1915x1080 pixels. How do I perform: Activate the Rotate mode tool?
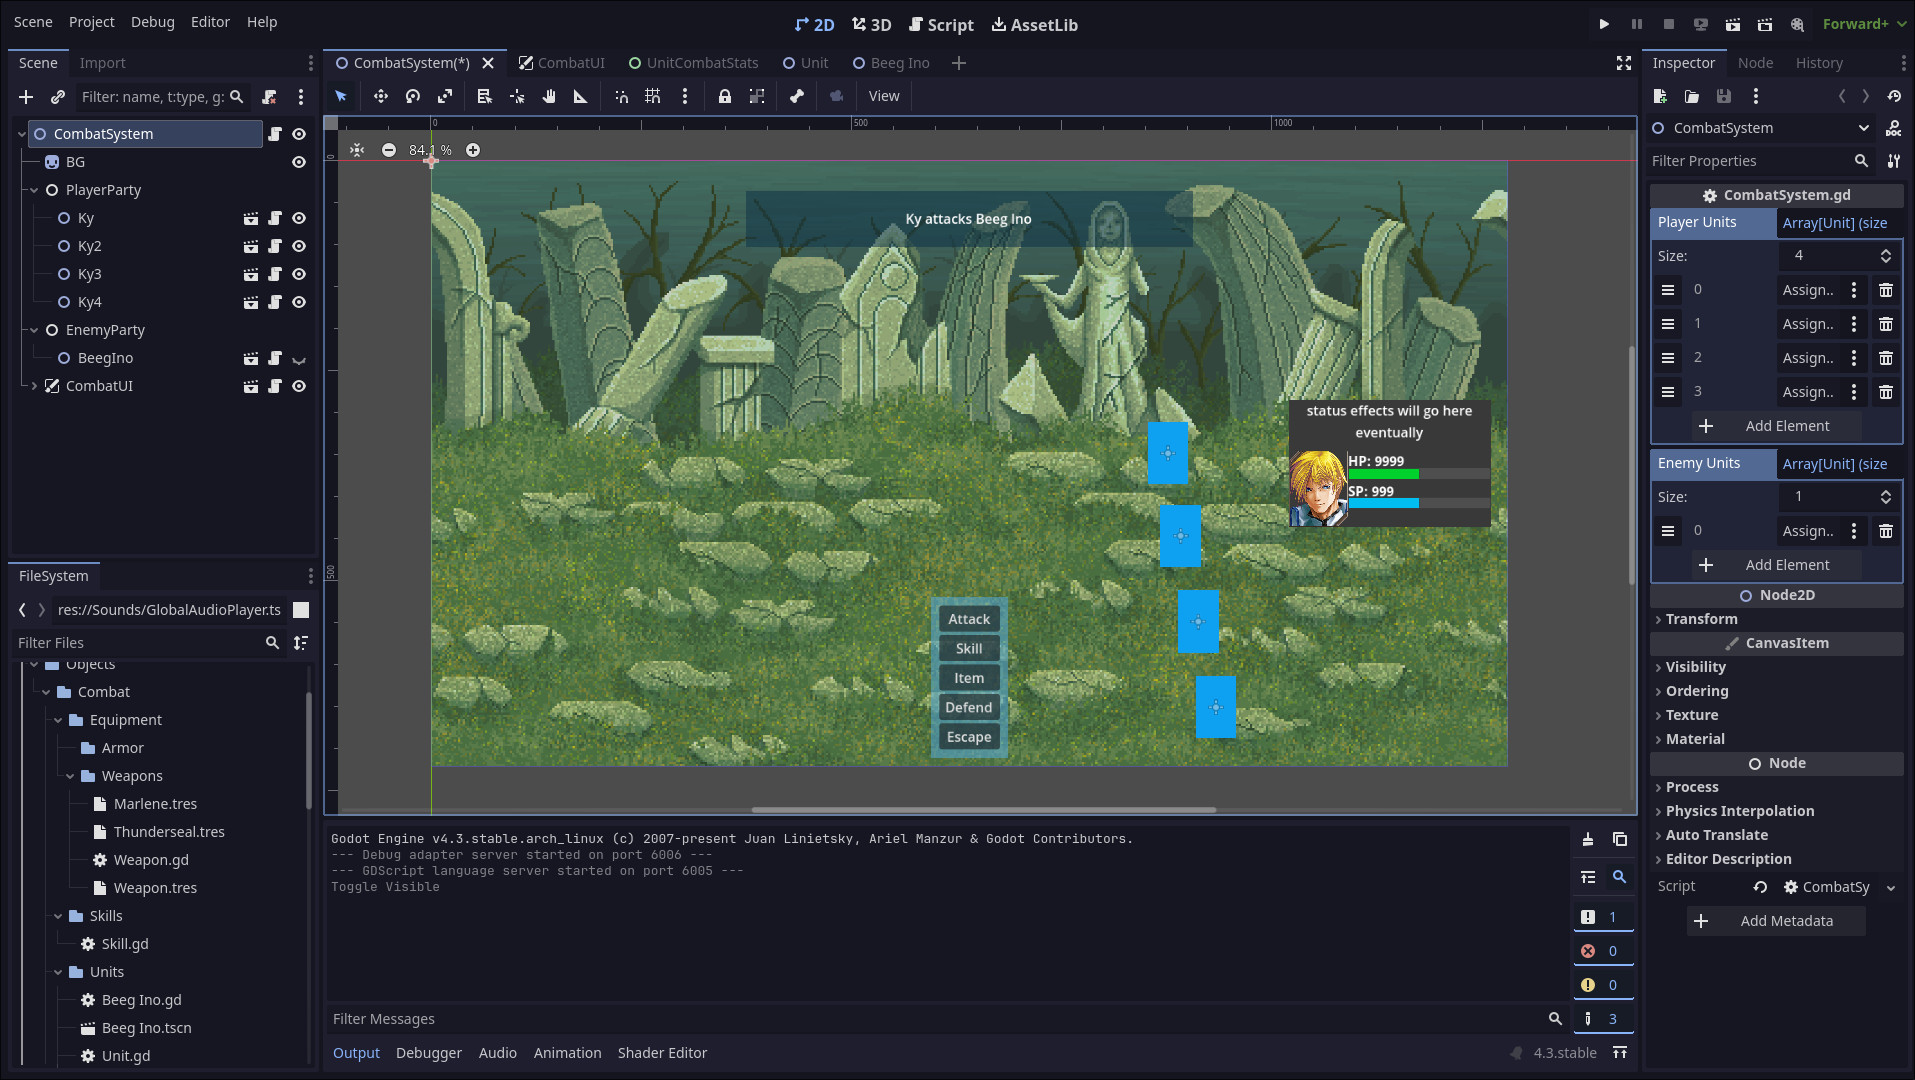pos(412,96)
